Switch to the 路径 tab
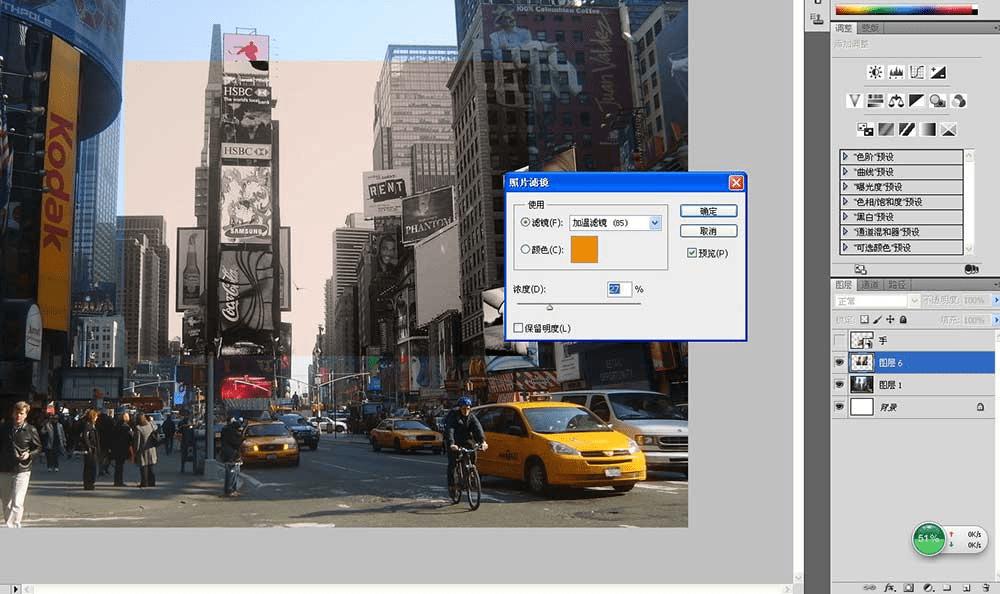The height and width of the screenshot is (594, 1000). coord(897,285)
